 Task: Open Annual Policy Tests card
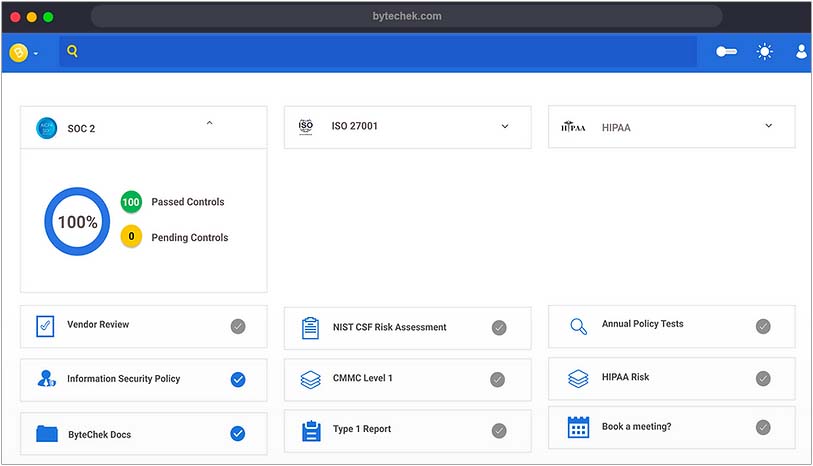[x=671, y=326]
